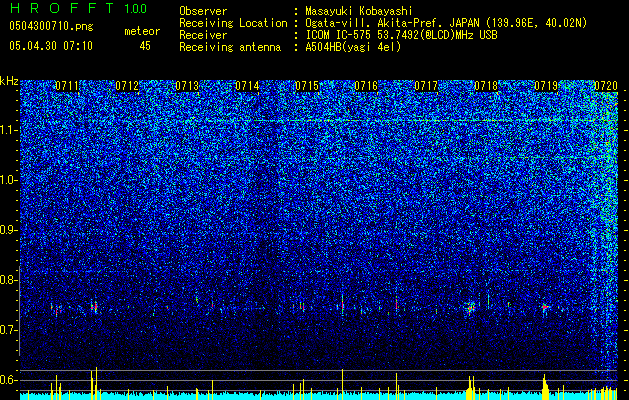This screenshot has width=629, height=400.
Task: Click the antenna text A504HB(yagi 4el)
Action: pos(353,47)
